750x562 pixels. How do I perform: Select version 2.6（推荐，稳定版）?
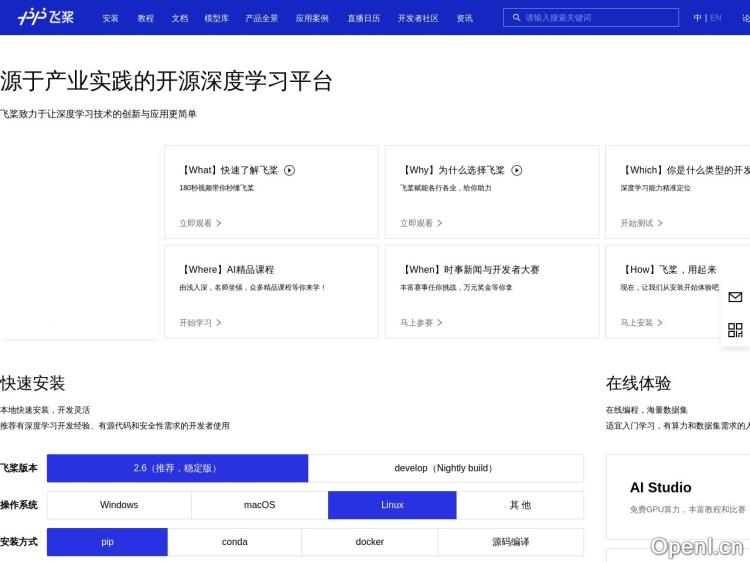click(x=177, y=468)
